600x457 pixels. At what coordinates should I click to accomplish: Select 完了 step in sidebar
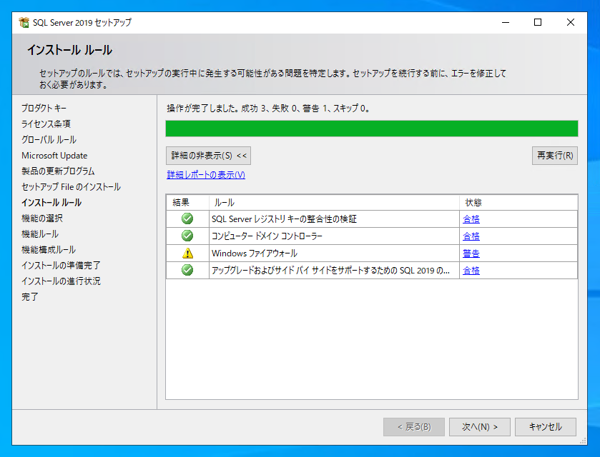[x=29, y=297]
